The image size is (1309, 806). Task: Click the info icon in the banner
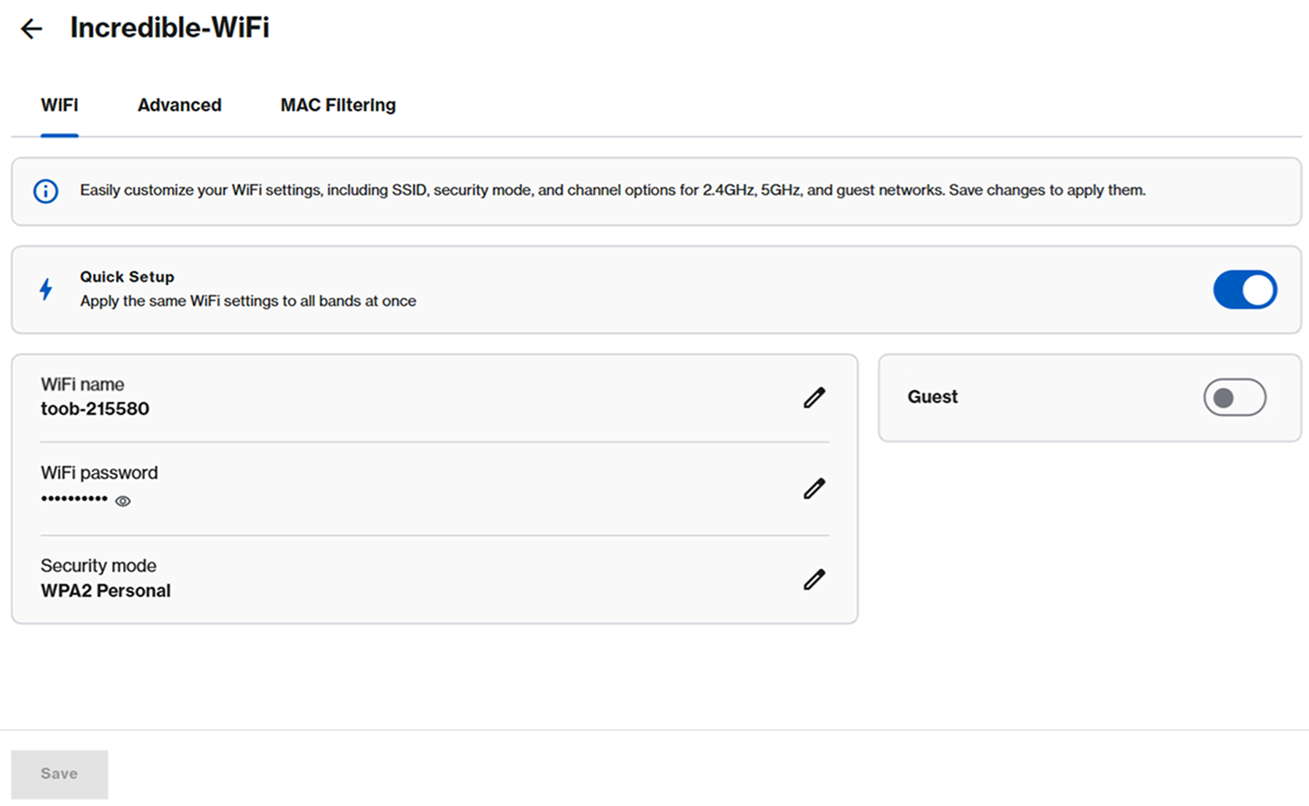(44, 191)
